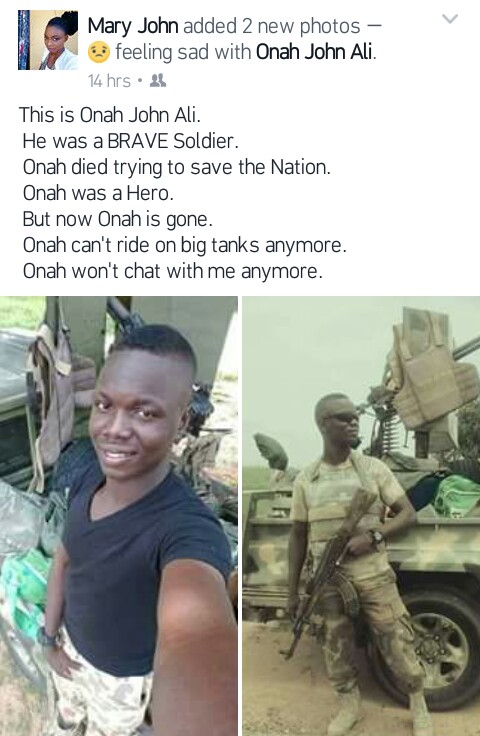Open the Mary John profile name link
The height and width of the screenshot is (736, 480).
133,26
